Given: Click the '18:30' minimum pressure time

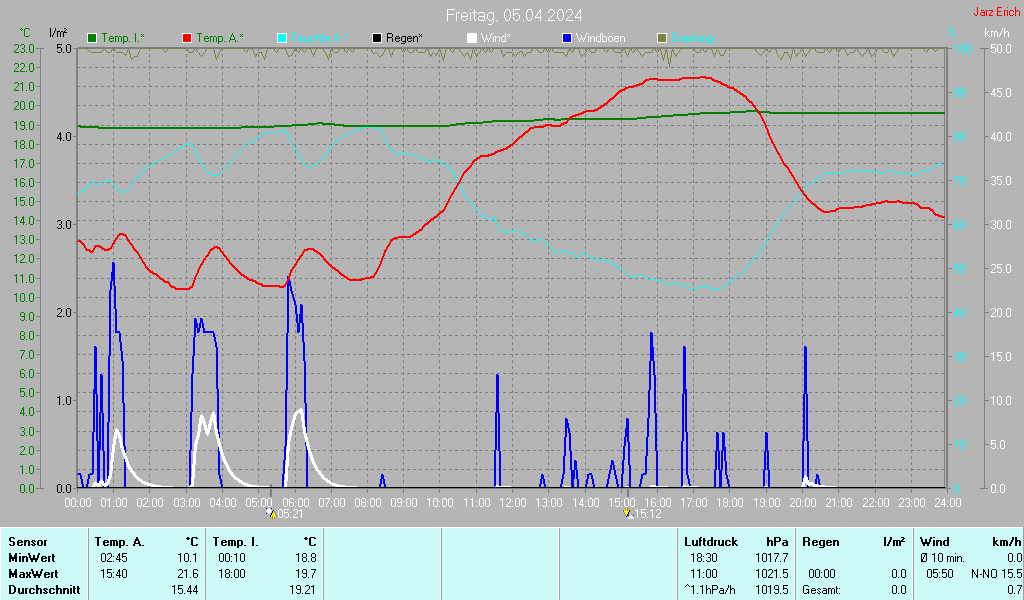Looking at the screenshot, I should pyautogui.click(x=703, y=558).
